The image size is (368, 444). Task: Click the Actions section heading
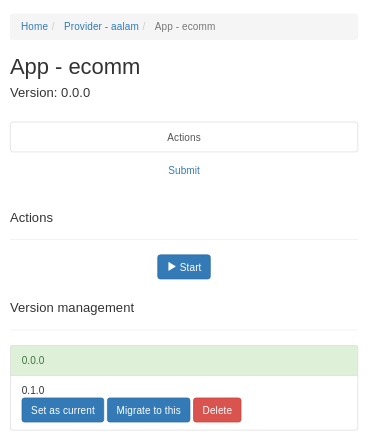tap(31, 218)
